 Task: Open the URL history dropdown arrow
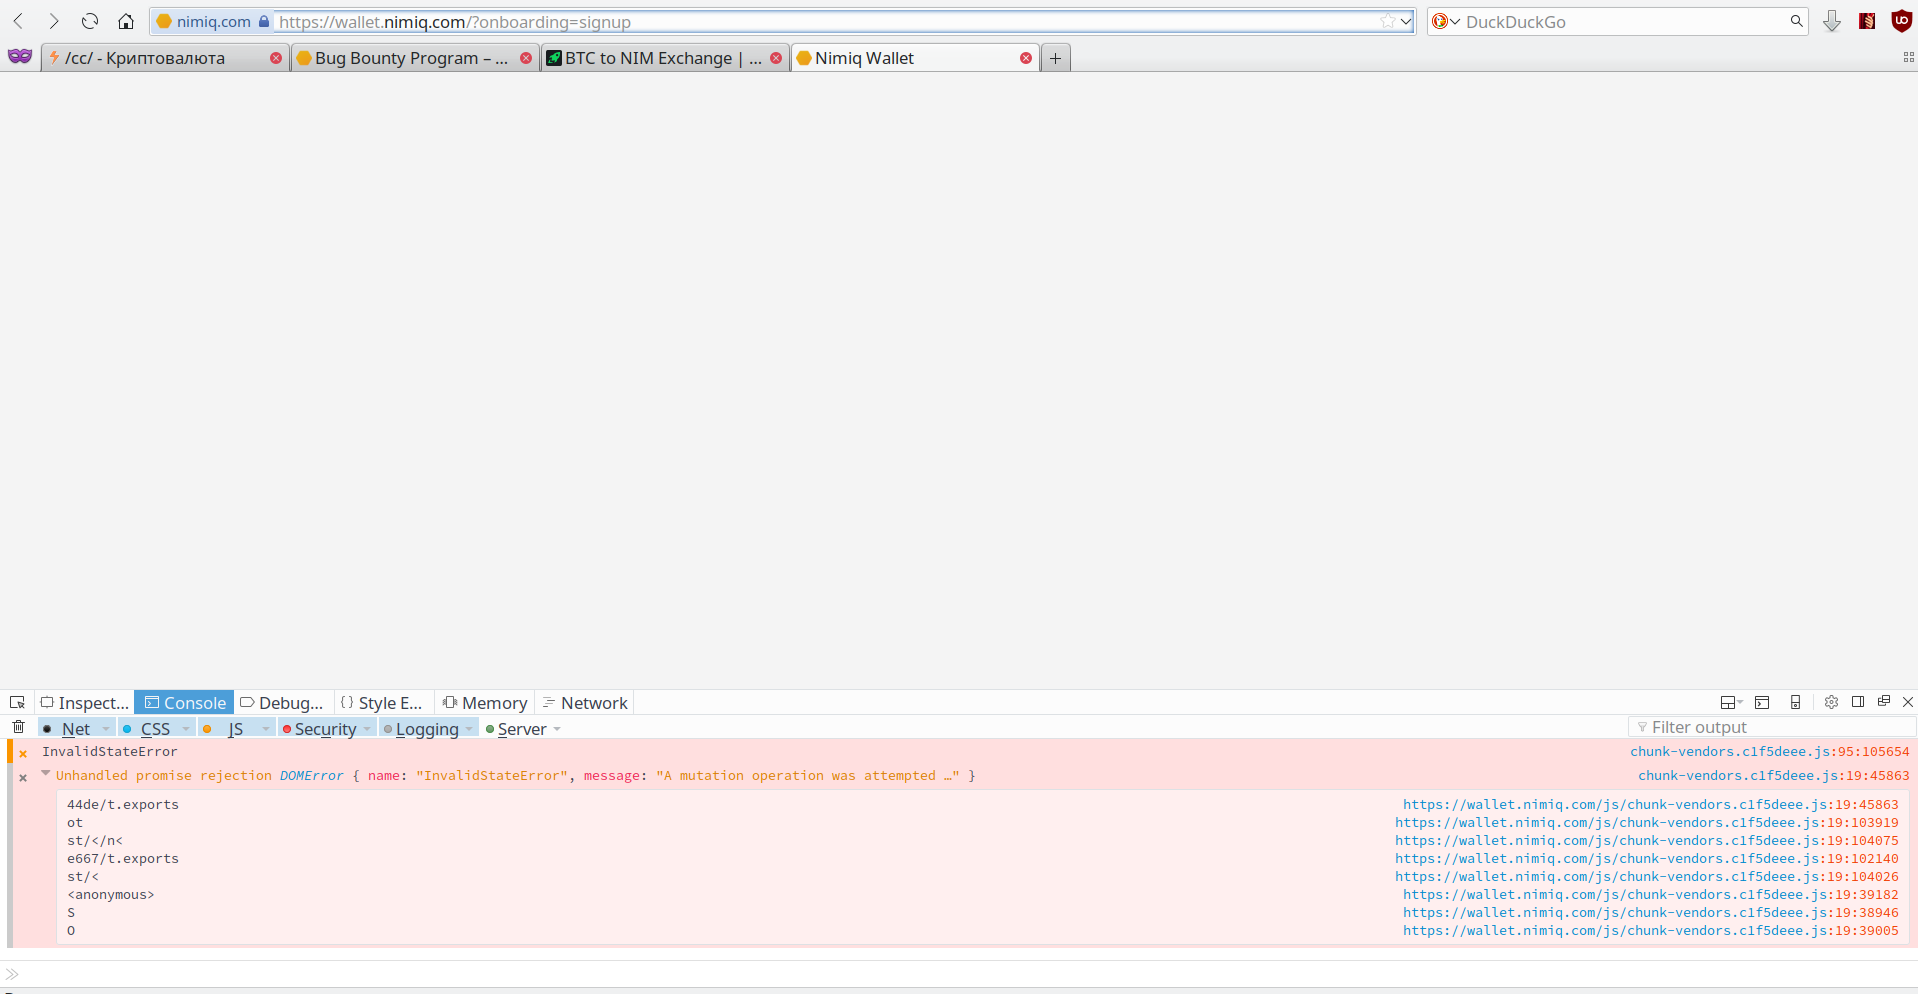1406,21
